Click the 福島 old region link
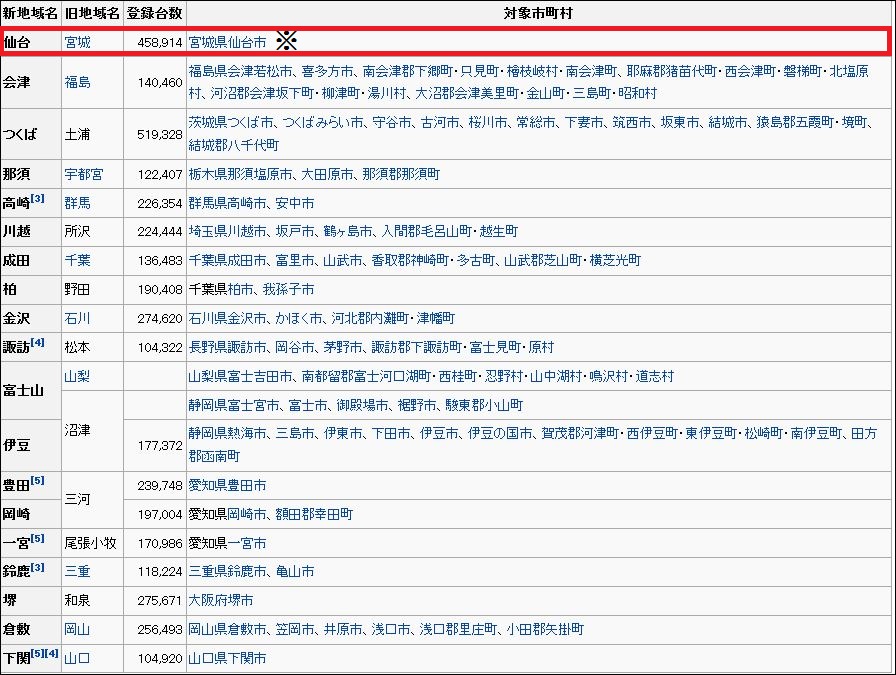Viewport: 896px width, 675px height. click(x=77, y=82)
